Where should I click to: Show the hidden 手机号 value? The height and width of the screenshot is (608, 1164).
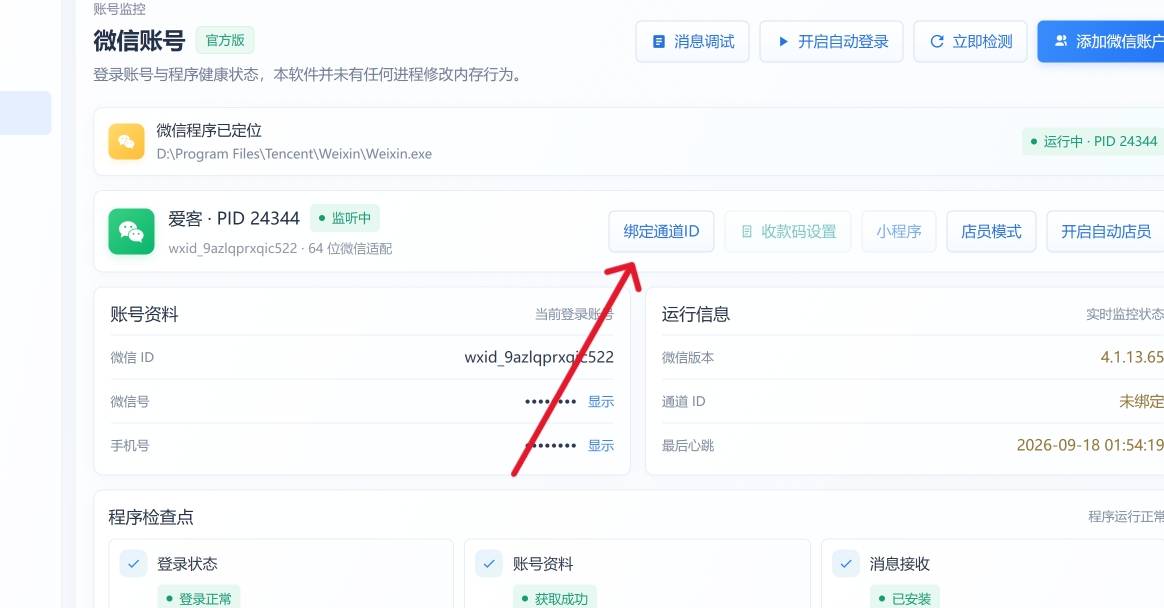click(x=601, y=445)
